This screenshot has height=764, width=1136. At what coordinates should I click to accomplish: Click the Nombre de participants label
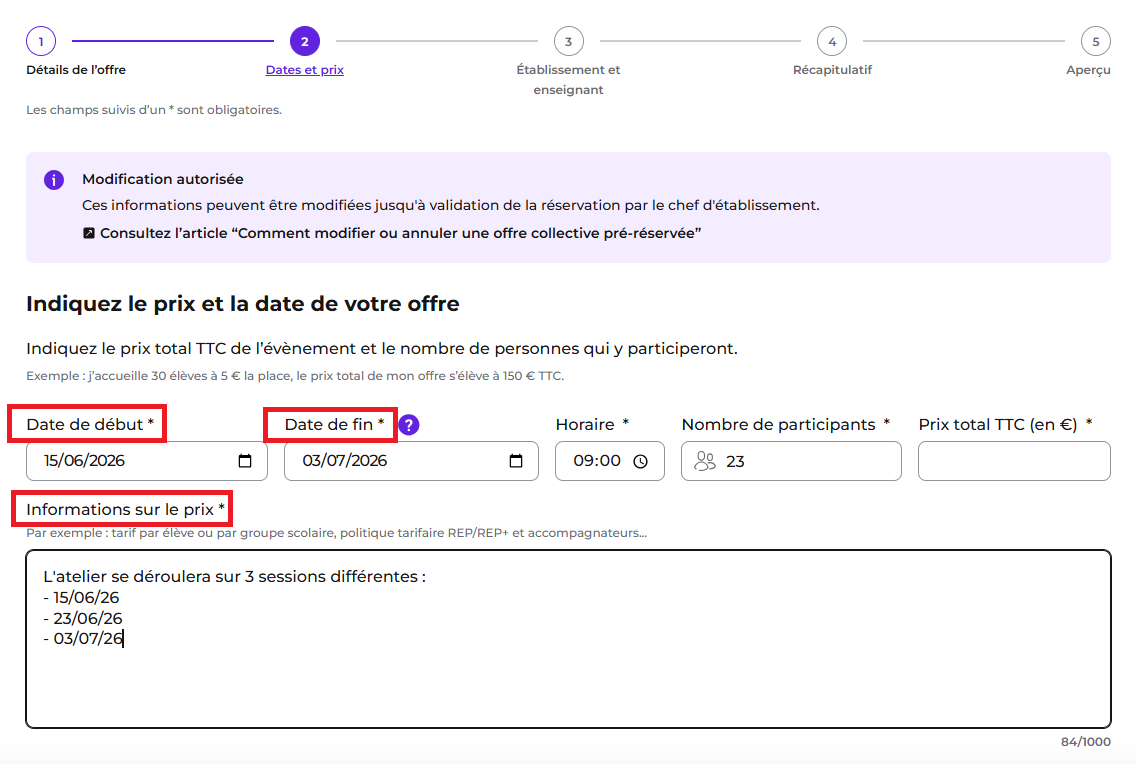[785, 424]
